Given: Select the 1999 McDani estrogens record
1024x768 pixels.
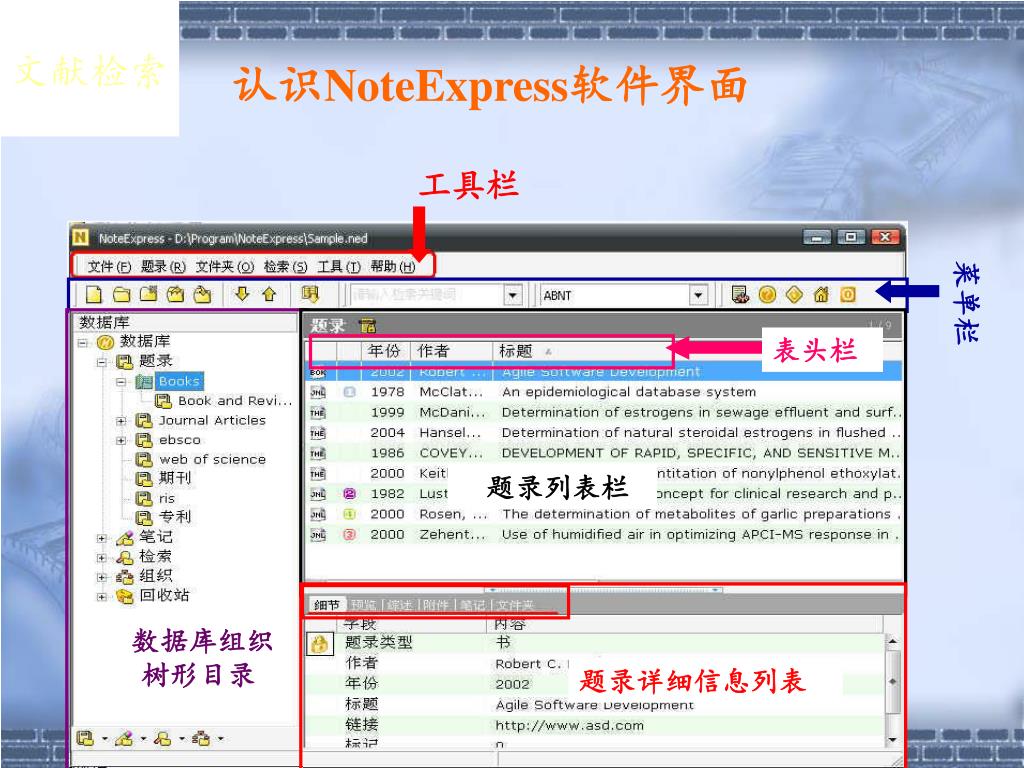Looking at the screenshot, I should [605, 412].
